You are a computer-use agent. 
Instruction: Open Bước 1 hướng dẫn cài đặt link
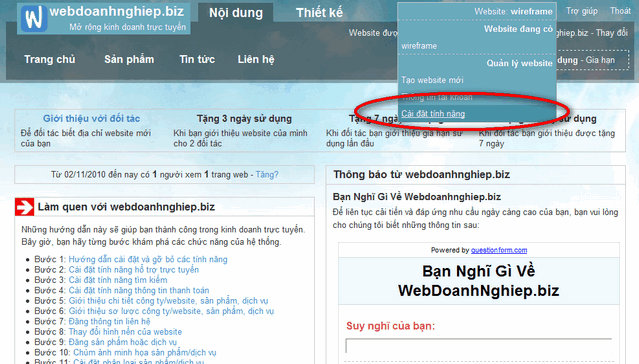click(148, 259)
